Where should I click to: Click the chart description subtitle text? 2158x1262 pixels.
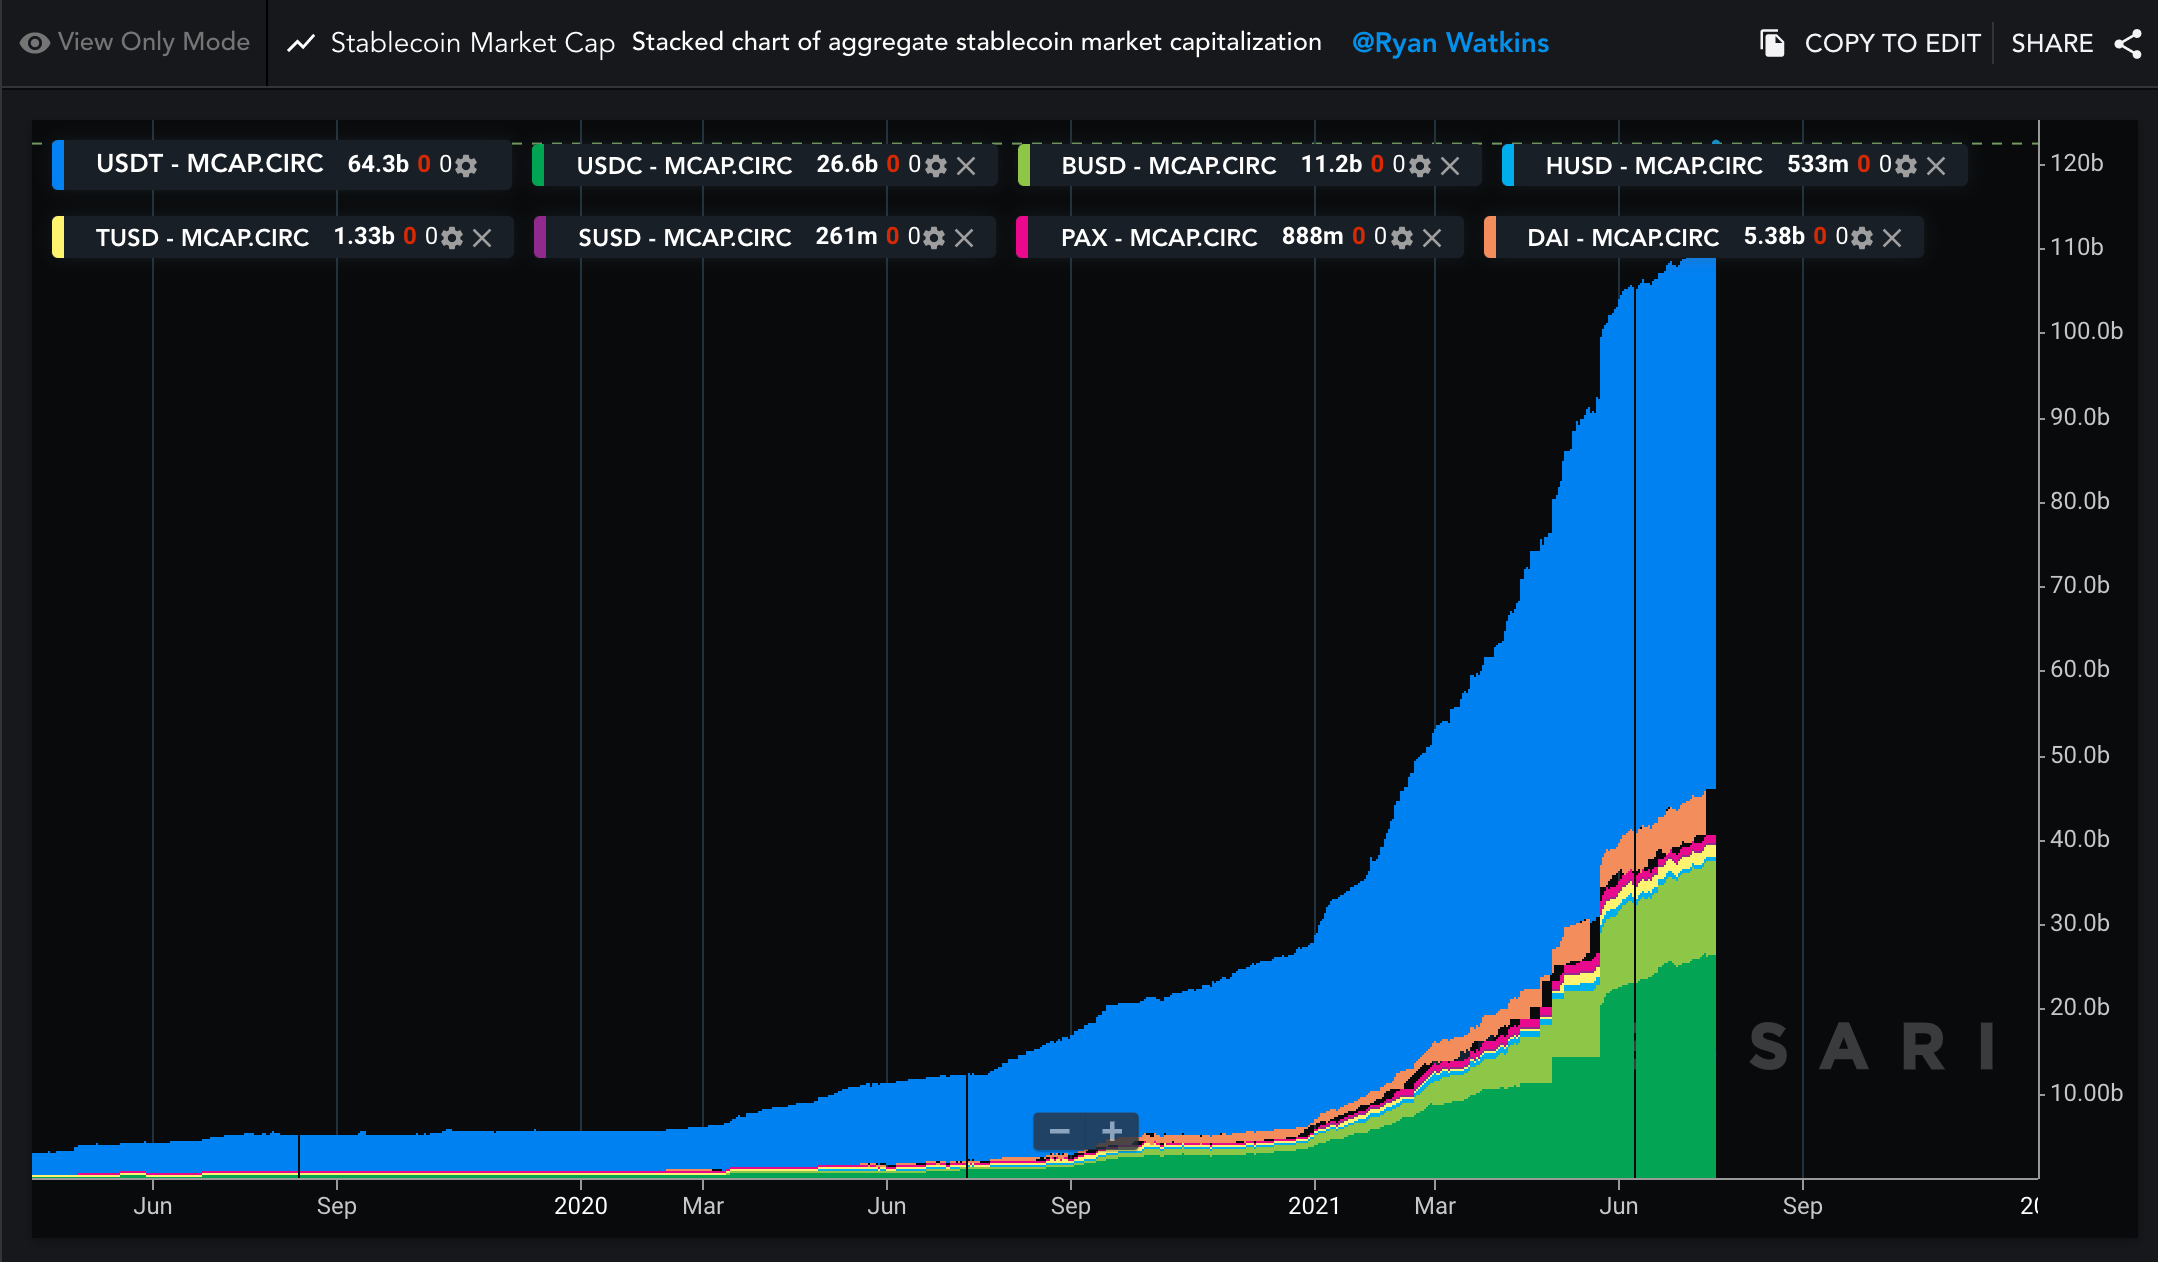click(976, 42)
